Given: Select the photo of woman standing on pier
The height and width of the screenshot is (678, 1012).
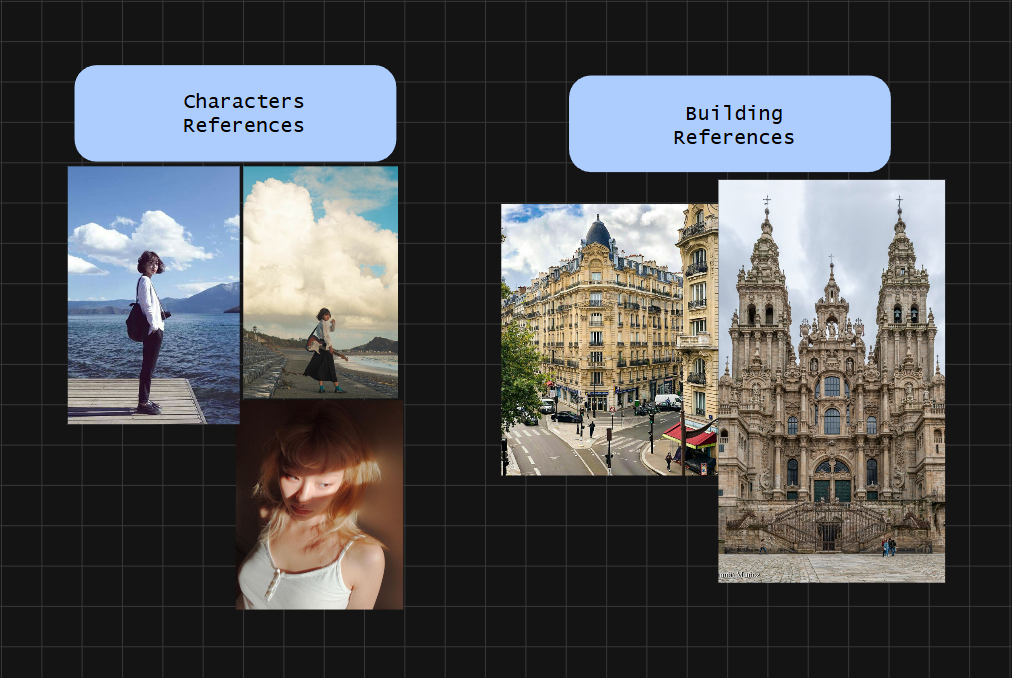Looking at the screenshot, I should click(153, 295).
